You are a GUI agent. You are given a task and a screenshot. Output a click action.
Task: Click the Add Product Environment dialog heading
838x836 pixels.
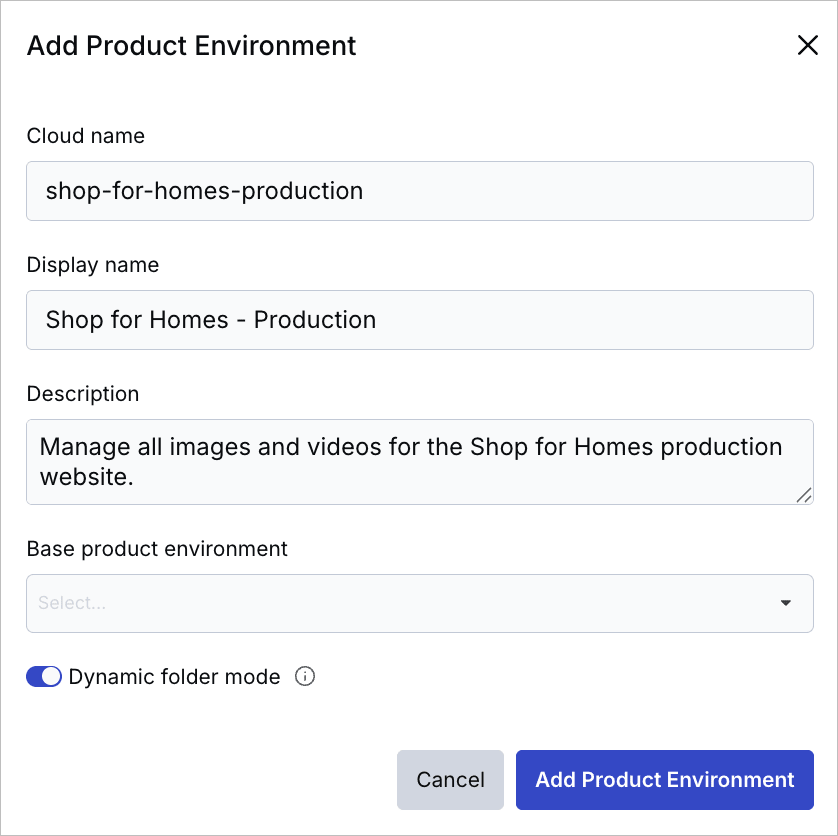click(191, 45)
